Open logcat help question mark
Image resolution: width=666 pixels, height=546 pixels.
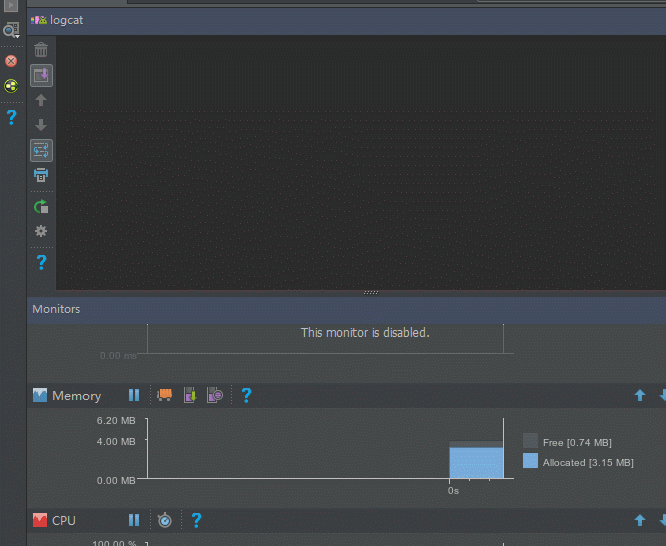click(x=41, y=262)
